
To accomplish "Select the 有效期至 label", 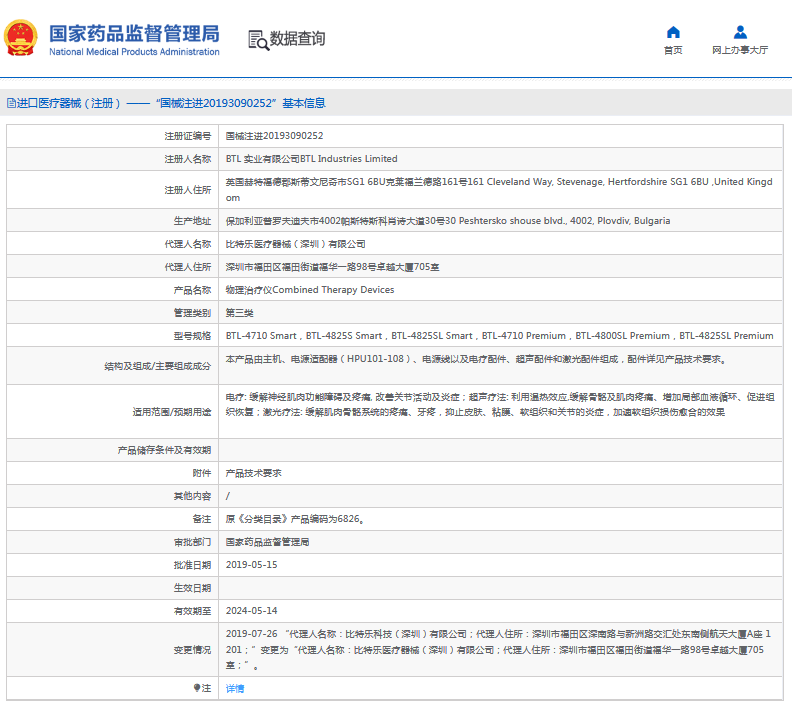I will tap(192, 611).
